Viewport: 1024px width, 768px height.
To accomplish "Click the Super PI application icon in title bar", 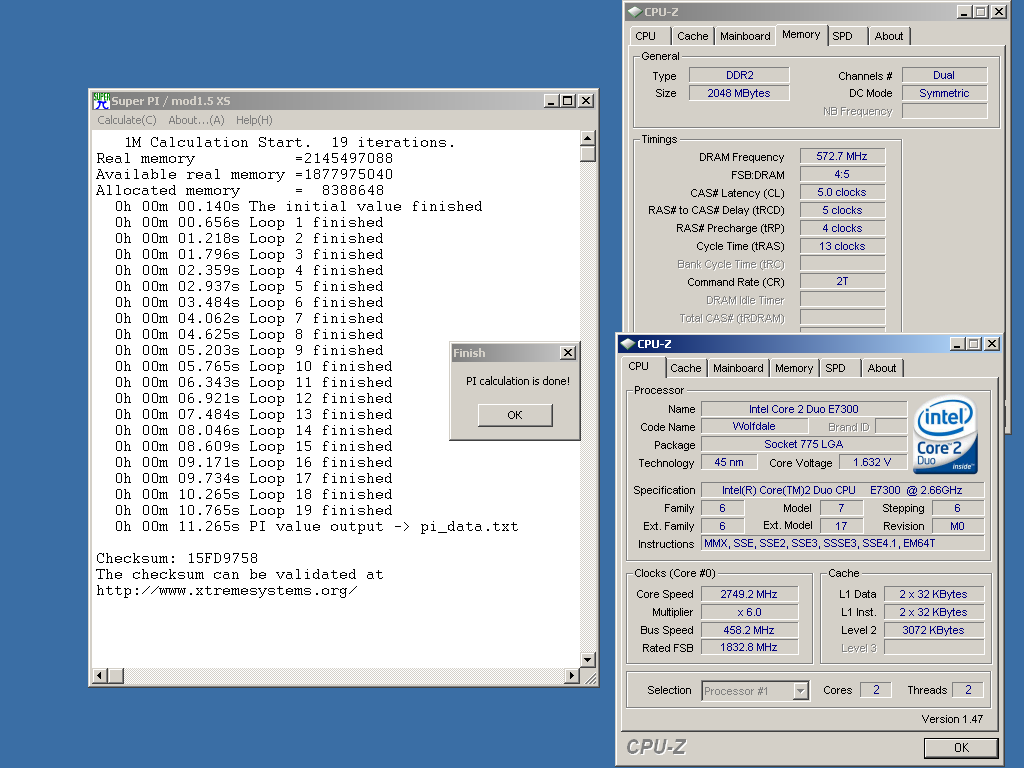I will (x=101, y=101).
